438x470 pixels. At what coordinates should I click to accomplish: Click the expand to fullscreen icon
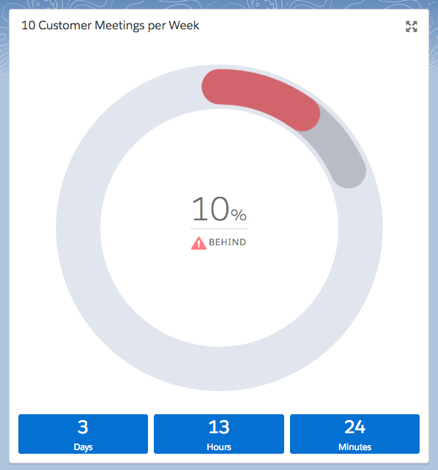(x=411, y=26)
